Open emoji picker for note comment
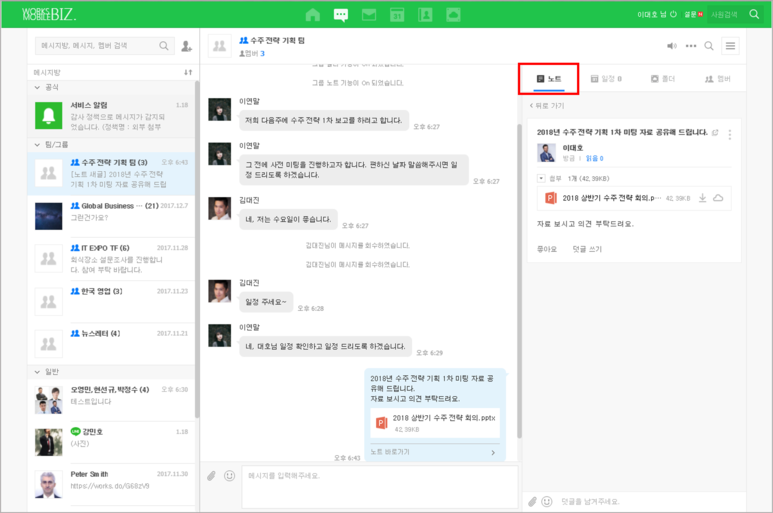This screenshot has height=513, width=773. click(x=547, y=502)
